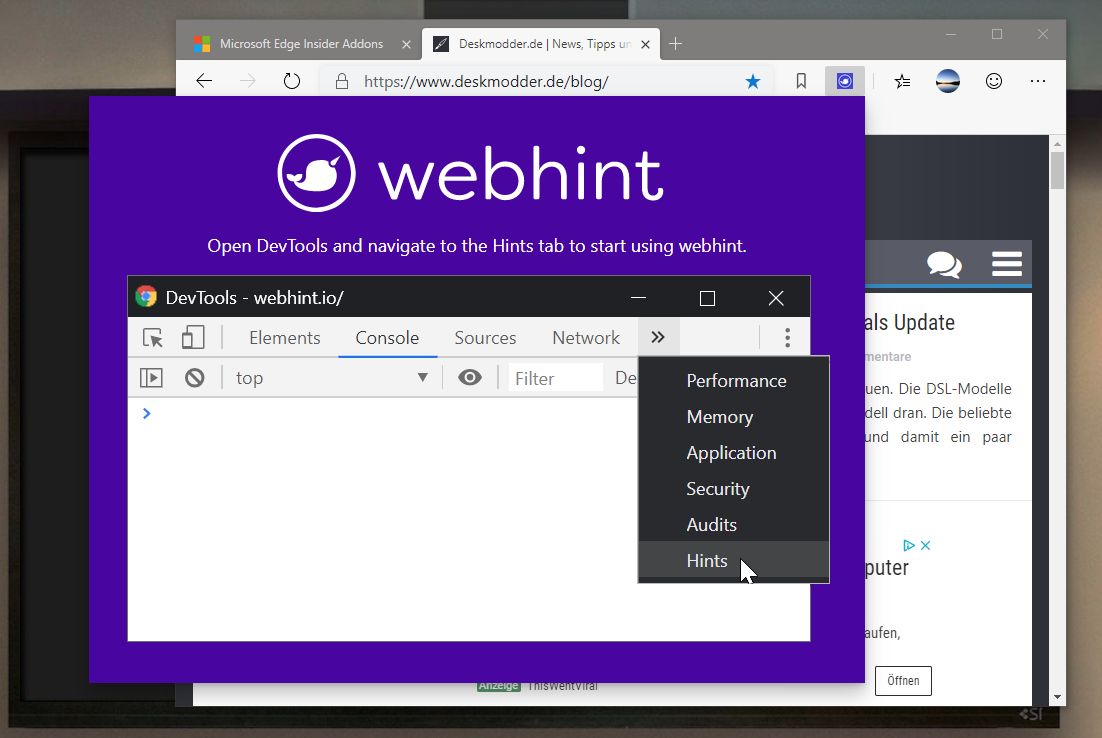Open browser settings three-dot menu

[x=1038, y=81]
